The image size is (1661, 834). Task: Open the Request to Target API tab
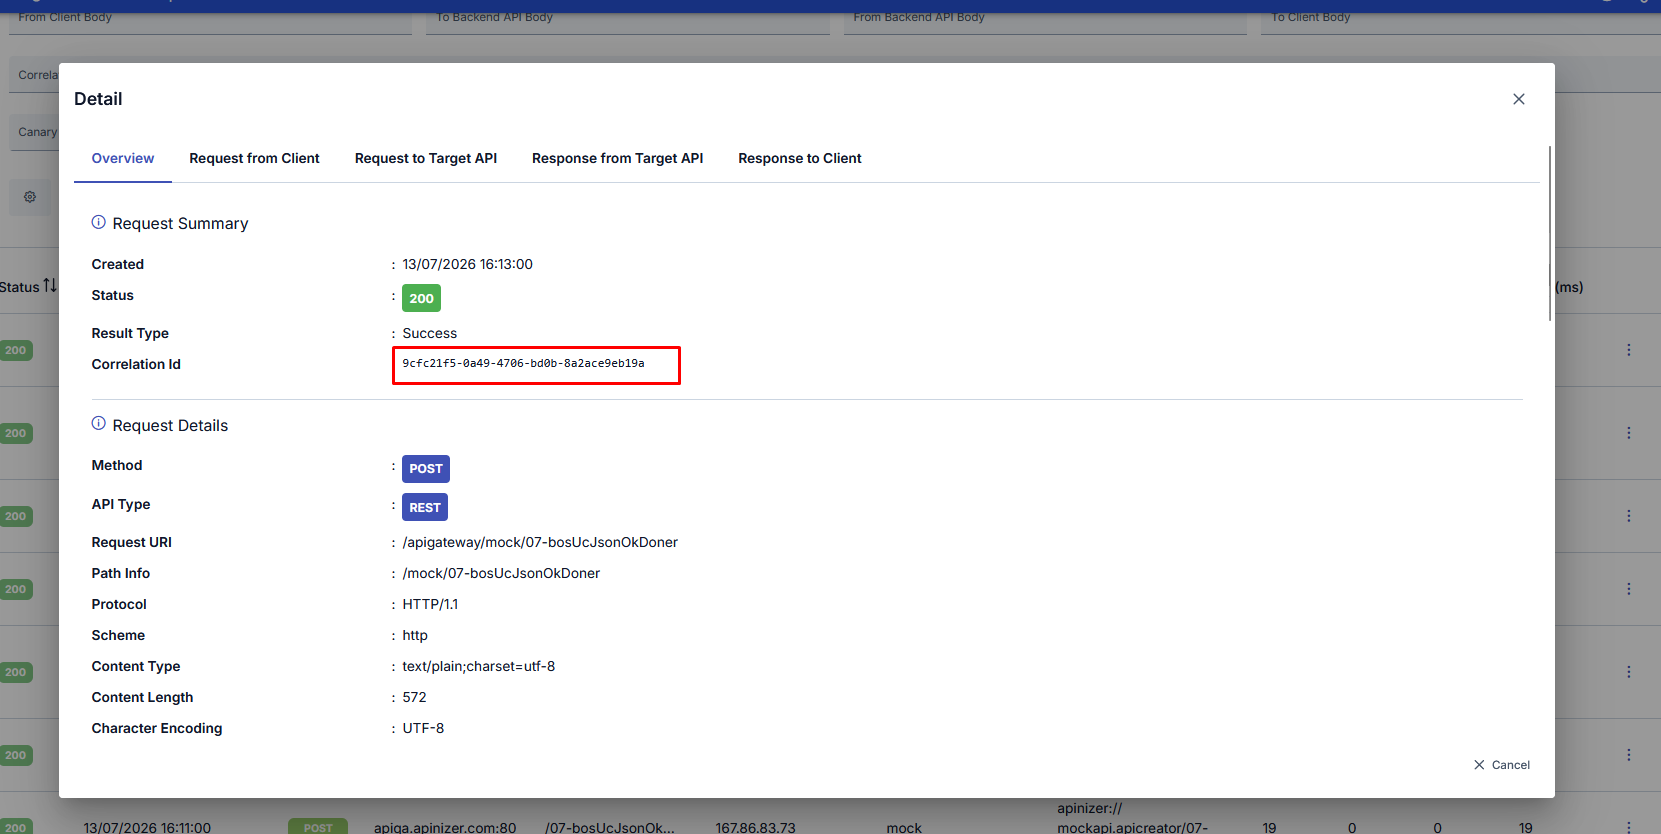pos(425,158)
